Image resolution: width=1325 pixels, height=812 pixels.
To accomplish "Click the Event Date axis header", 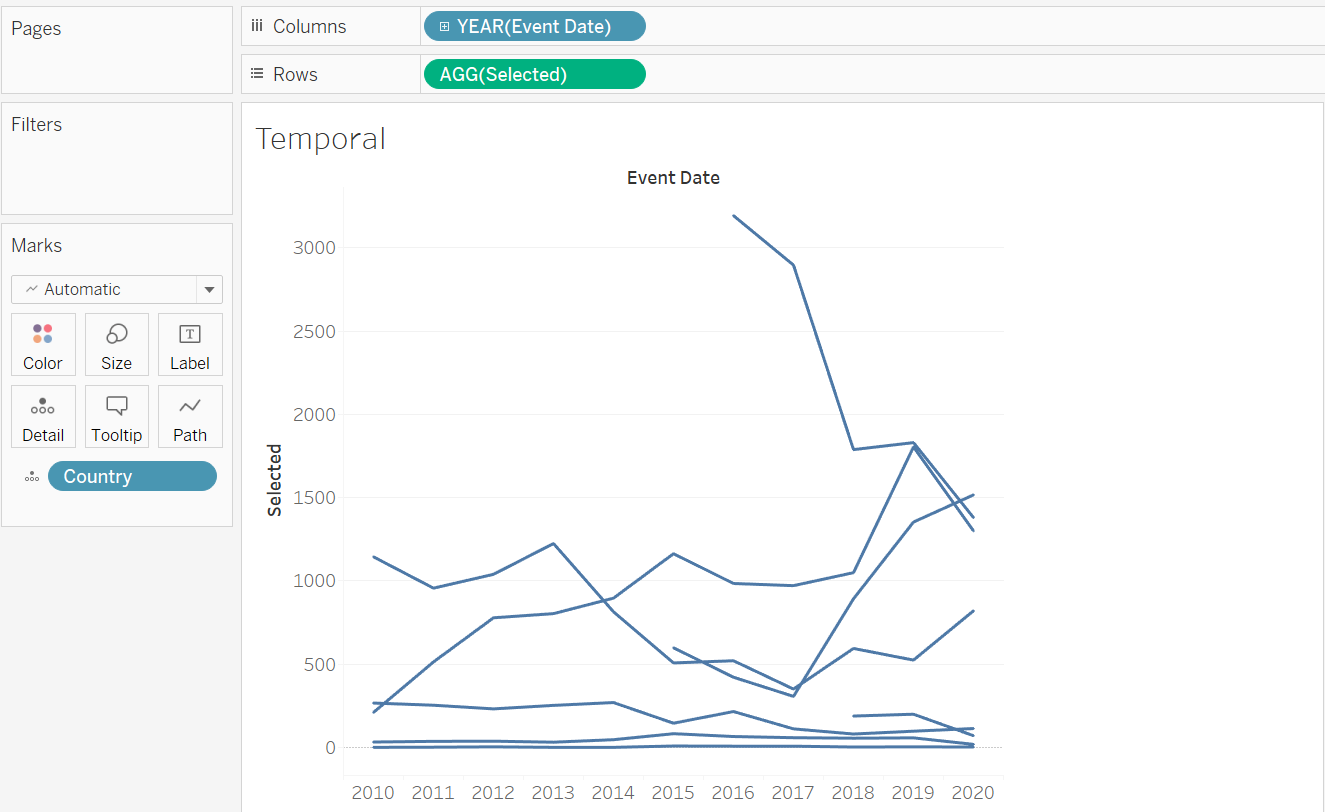I will 673,178.
